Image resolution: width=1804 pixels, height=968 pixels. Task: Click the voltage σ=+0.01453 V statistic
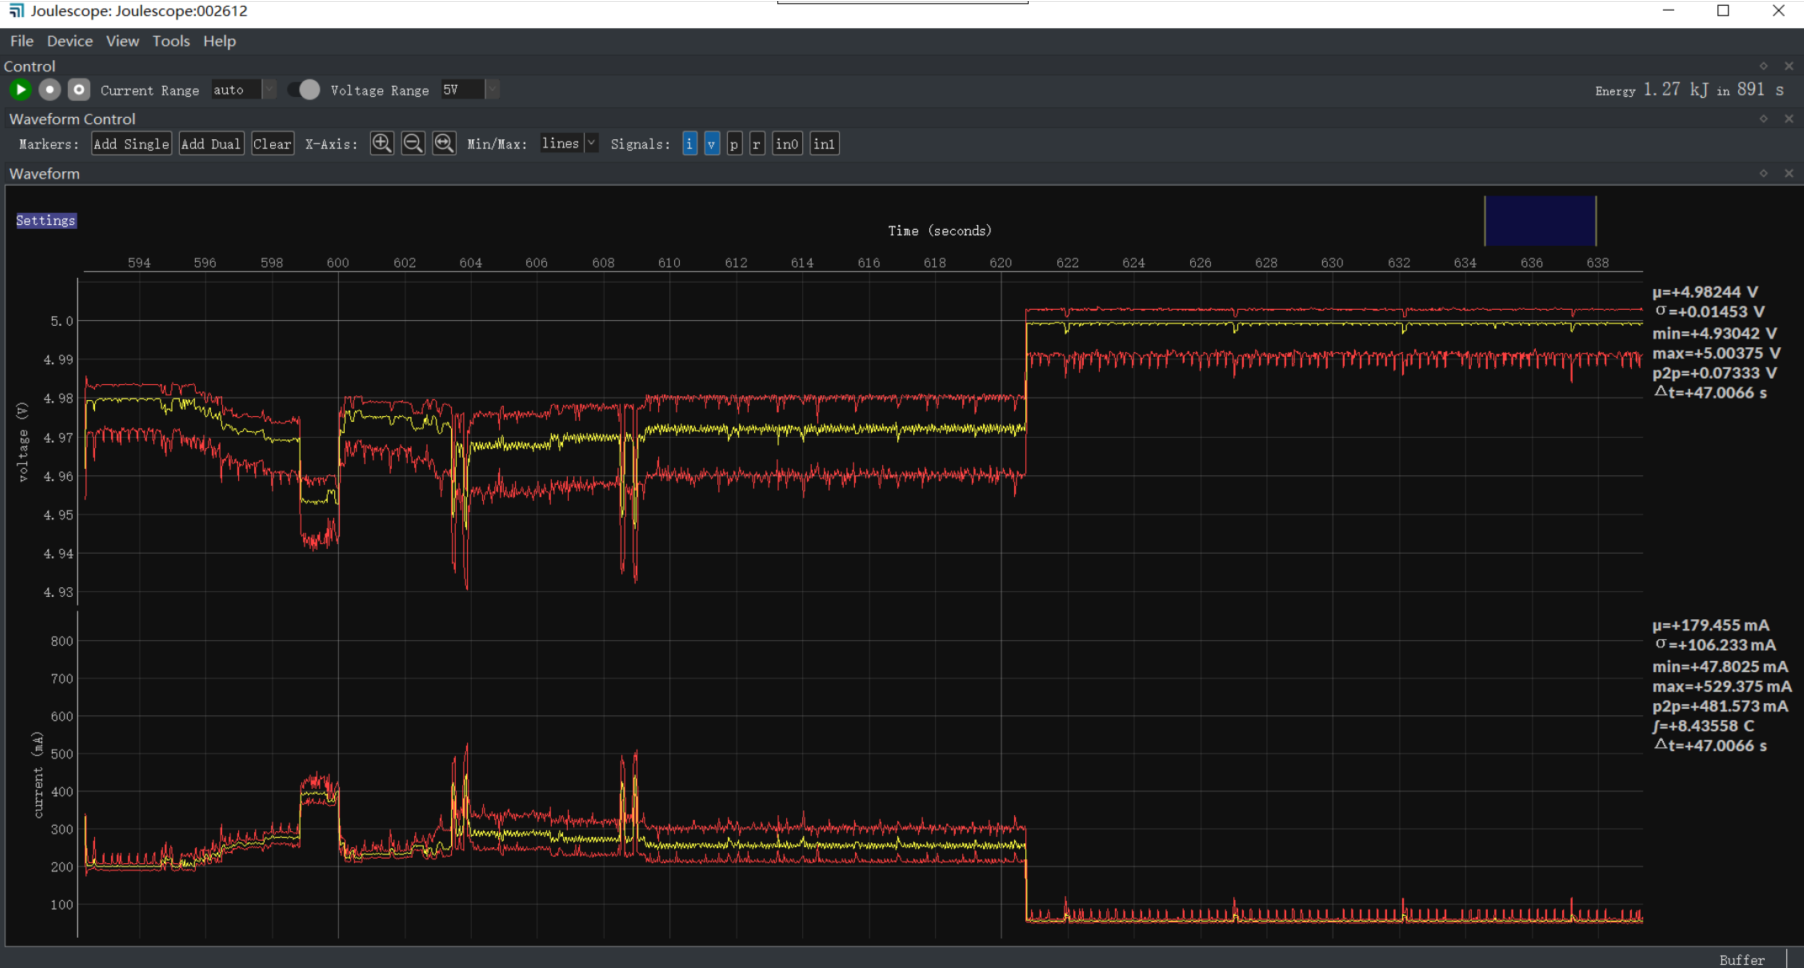1709,312
